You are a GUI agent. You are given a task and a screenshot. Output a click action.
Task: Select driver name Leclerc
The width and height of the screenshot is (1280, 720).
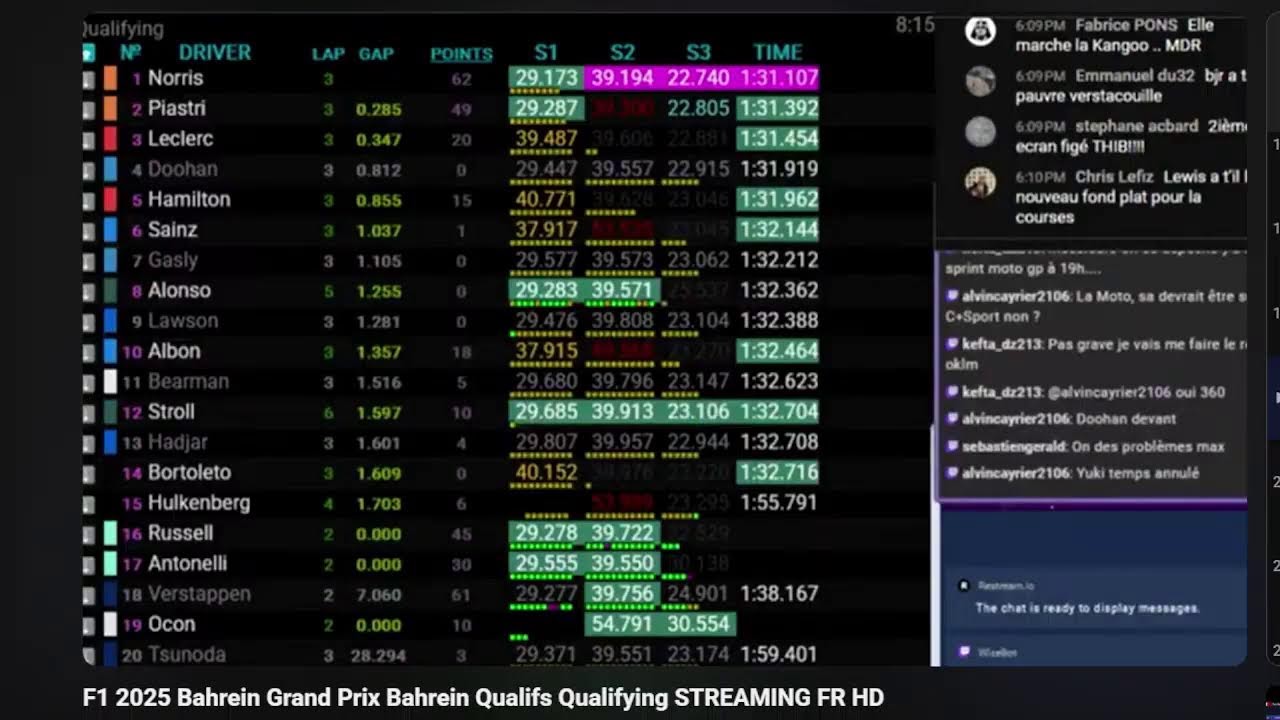coord(180,139)
